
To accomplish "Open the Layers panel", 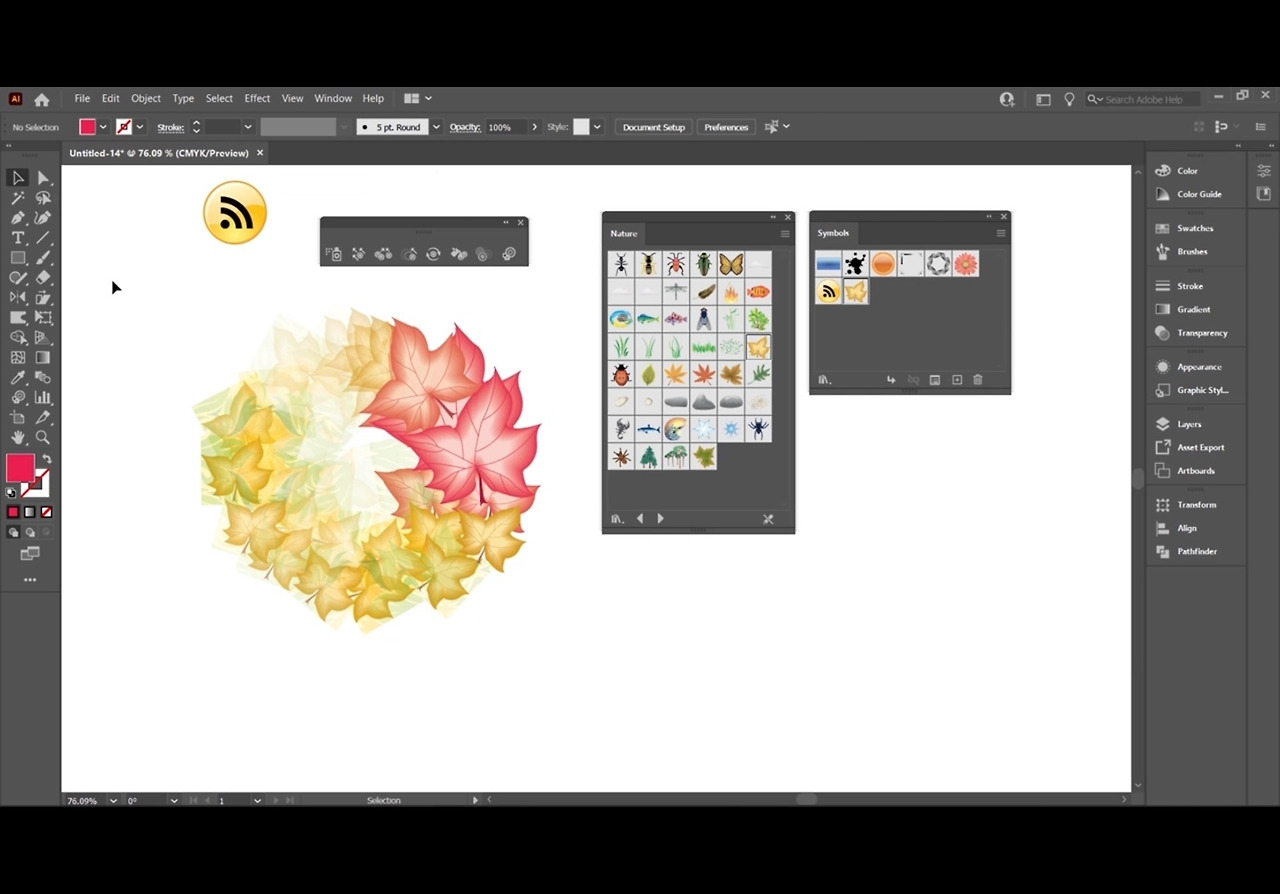I will point(1189,424).
